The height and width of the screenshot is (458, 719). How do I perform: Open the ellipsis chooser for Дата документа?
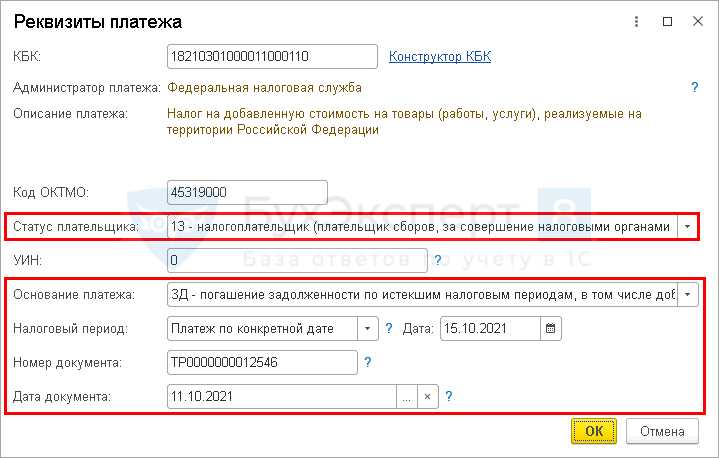pyautogui.click(x=407, y=397)
